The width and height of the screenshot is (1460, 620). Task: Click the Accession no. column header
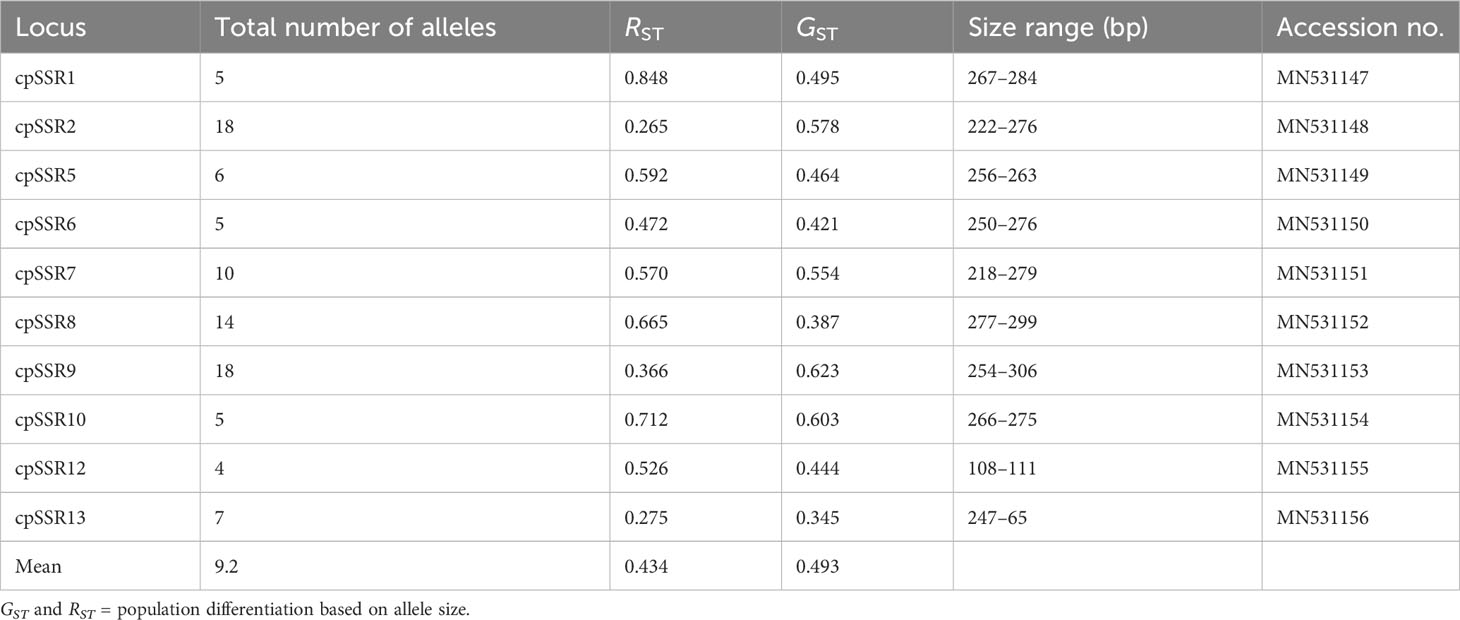pos(1360,28)
